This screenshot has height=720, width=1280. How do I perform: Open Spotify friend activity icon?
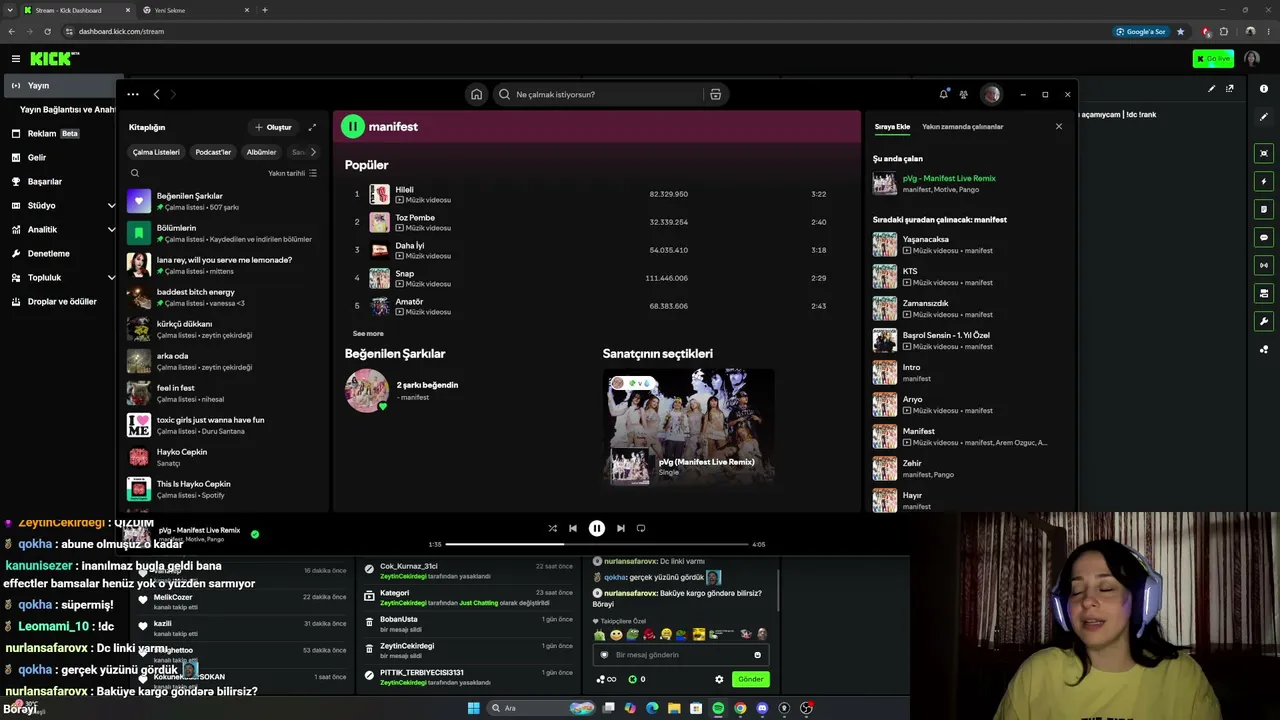pos(964,94)
